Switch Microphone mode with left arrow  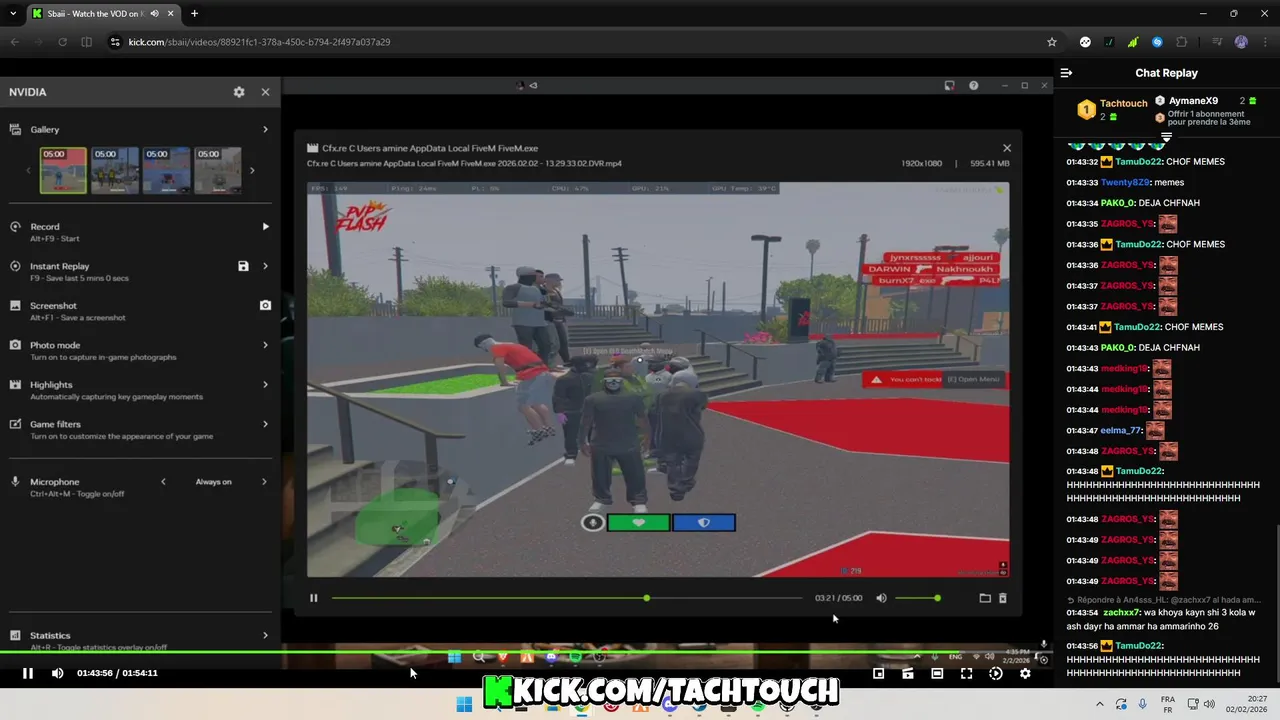pyautogui.click(x=164, y=482)
